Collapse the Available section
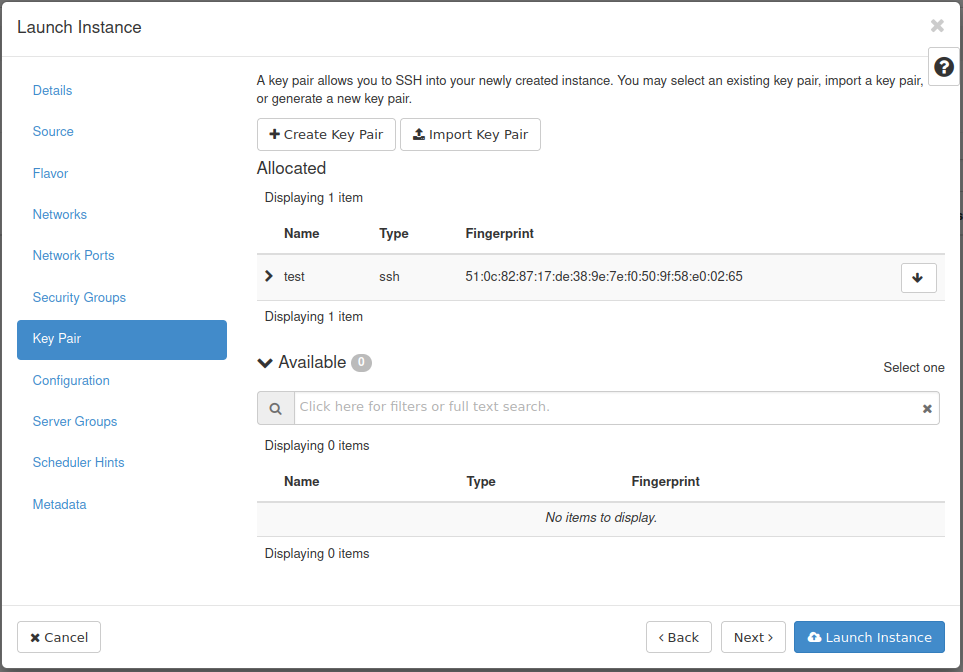 [265, 363]
